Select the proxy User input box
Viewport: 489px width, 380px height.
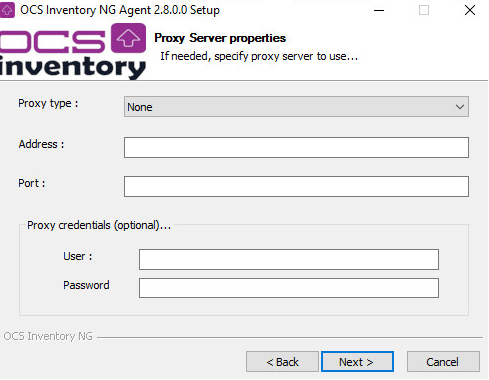click(289, 259)
